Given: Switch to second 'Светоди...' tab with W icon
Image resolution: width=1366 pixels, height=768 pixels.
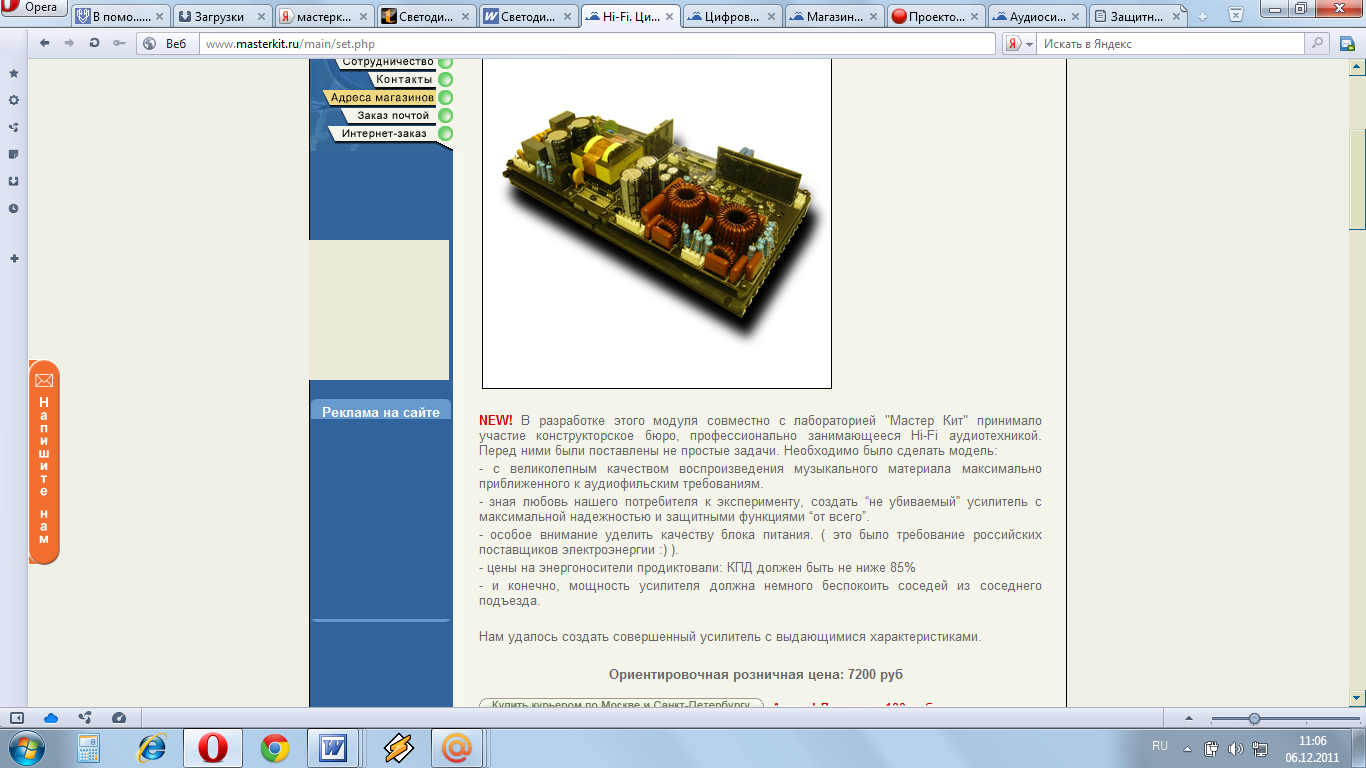Looking at the screenshot, I should point(528,16).
